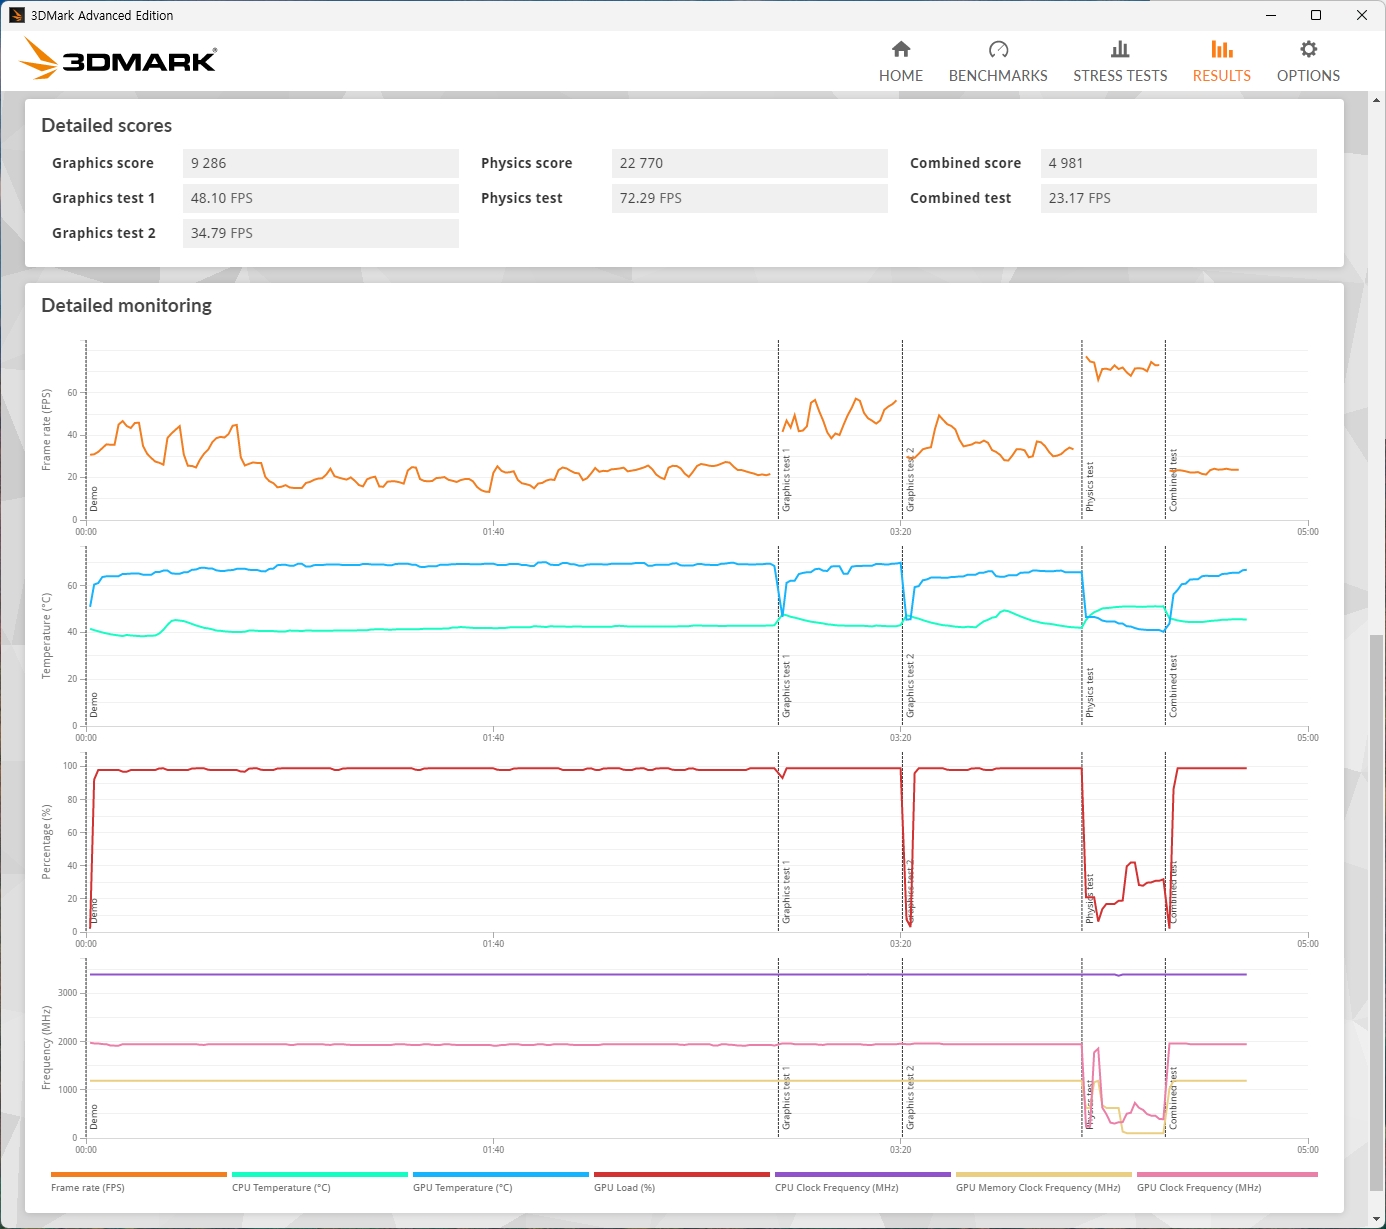Click the scrollbar up arrow
Image resolution: width=1386 pixels, height=1229 pixels.
[1377, 100]
